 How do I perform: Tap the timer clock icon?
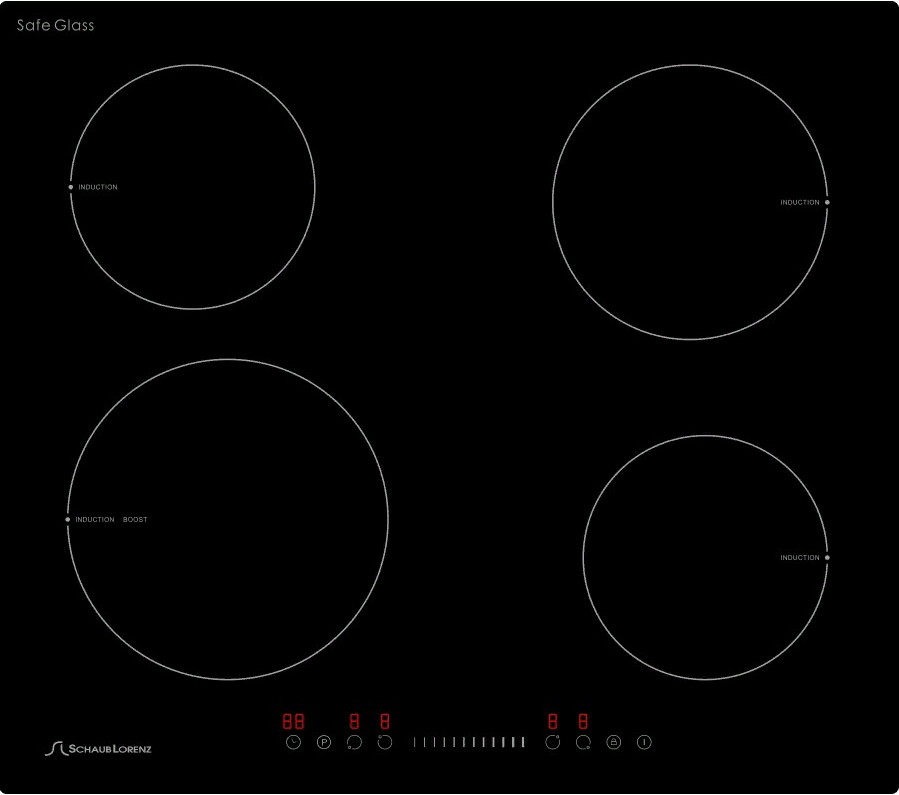pos(293,742)
